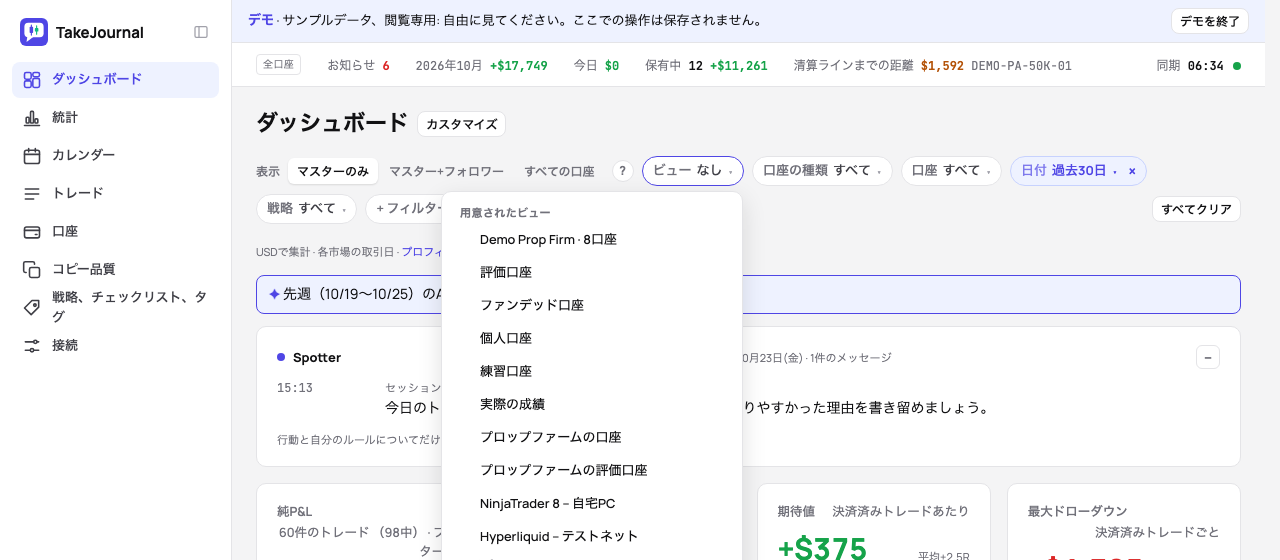Choose the 個人口座 view
Viewport: 1280px width, 560px height.
point(592,339)
